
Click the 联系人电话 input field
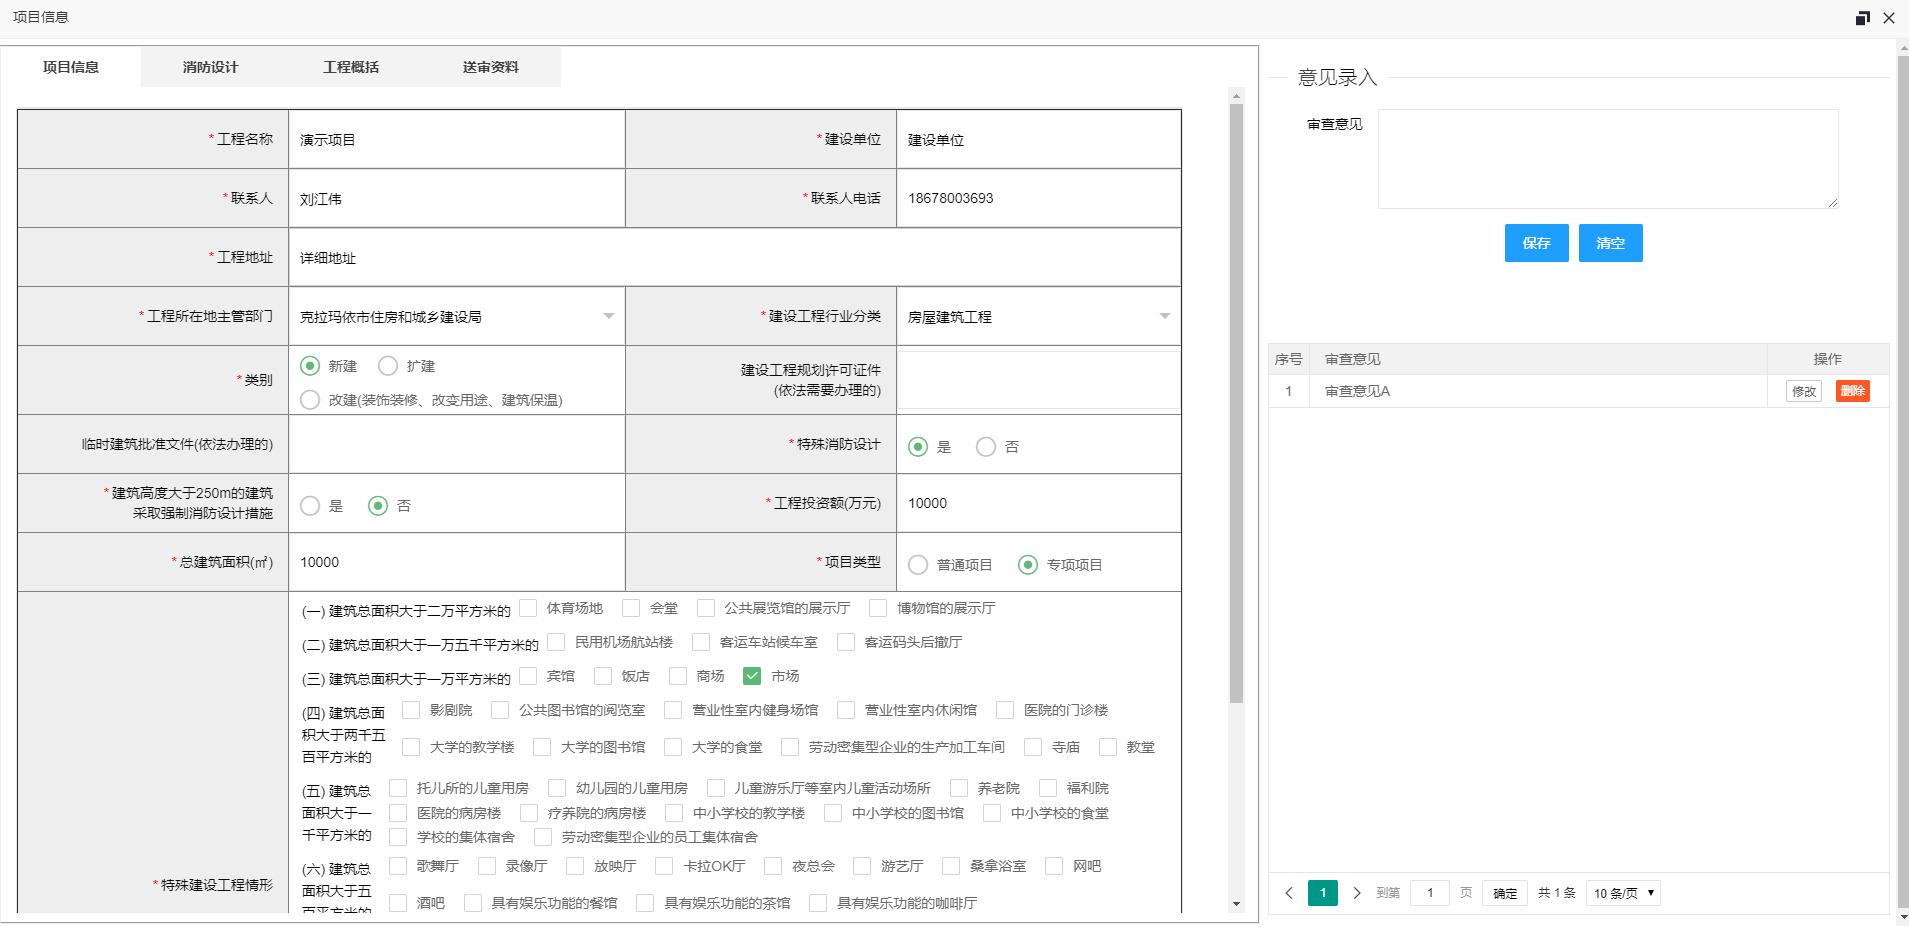[x=1039, y=198]
